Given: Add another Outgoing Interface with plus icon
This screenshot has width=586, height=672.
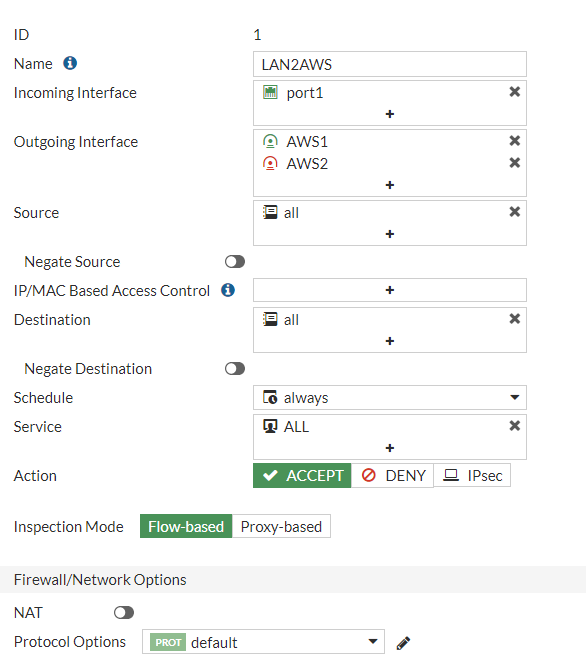Looking at the screenshot, I should [390, 185].
